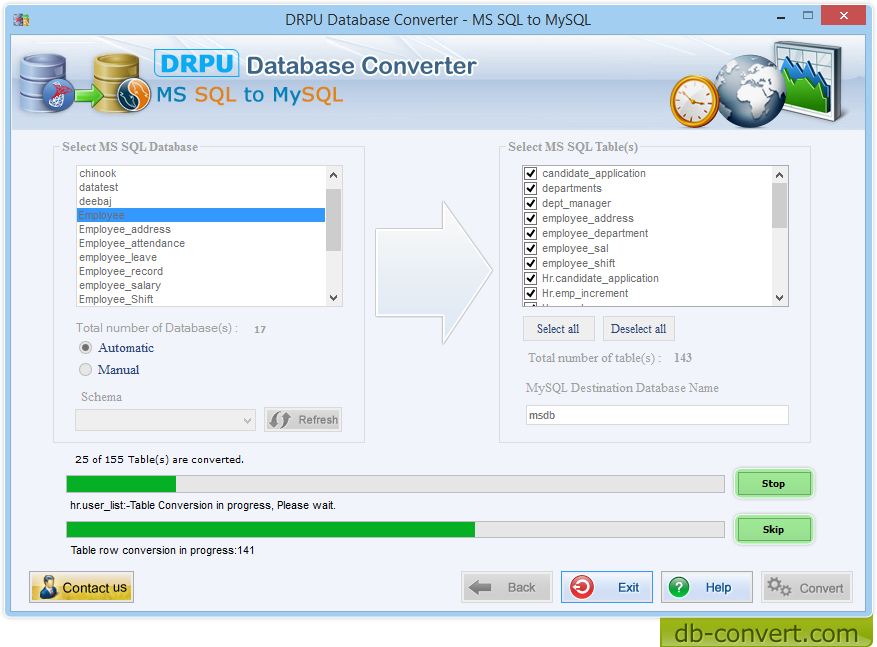This screenshot has height=647, width=877.
Task: Click database list scroll up arrow
Action: pos(333,175)
